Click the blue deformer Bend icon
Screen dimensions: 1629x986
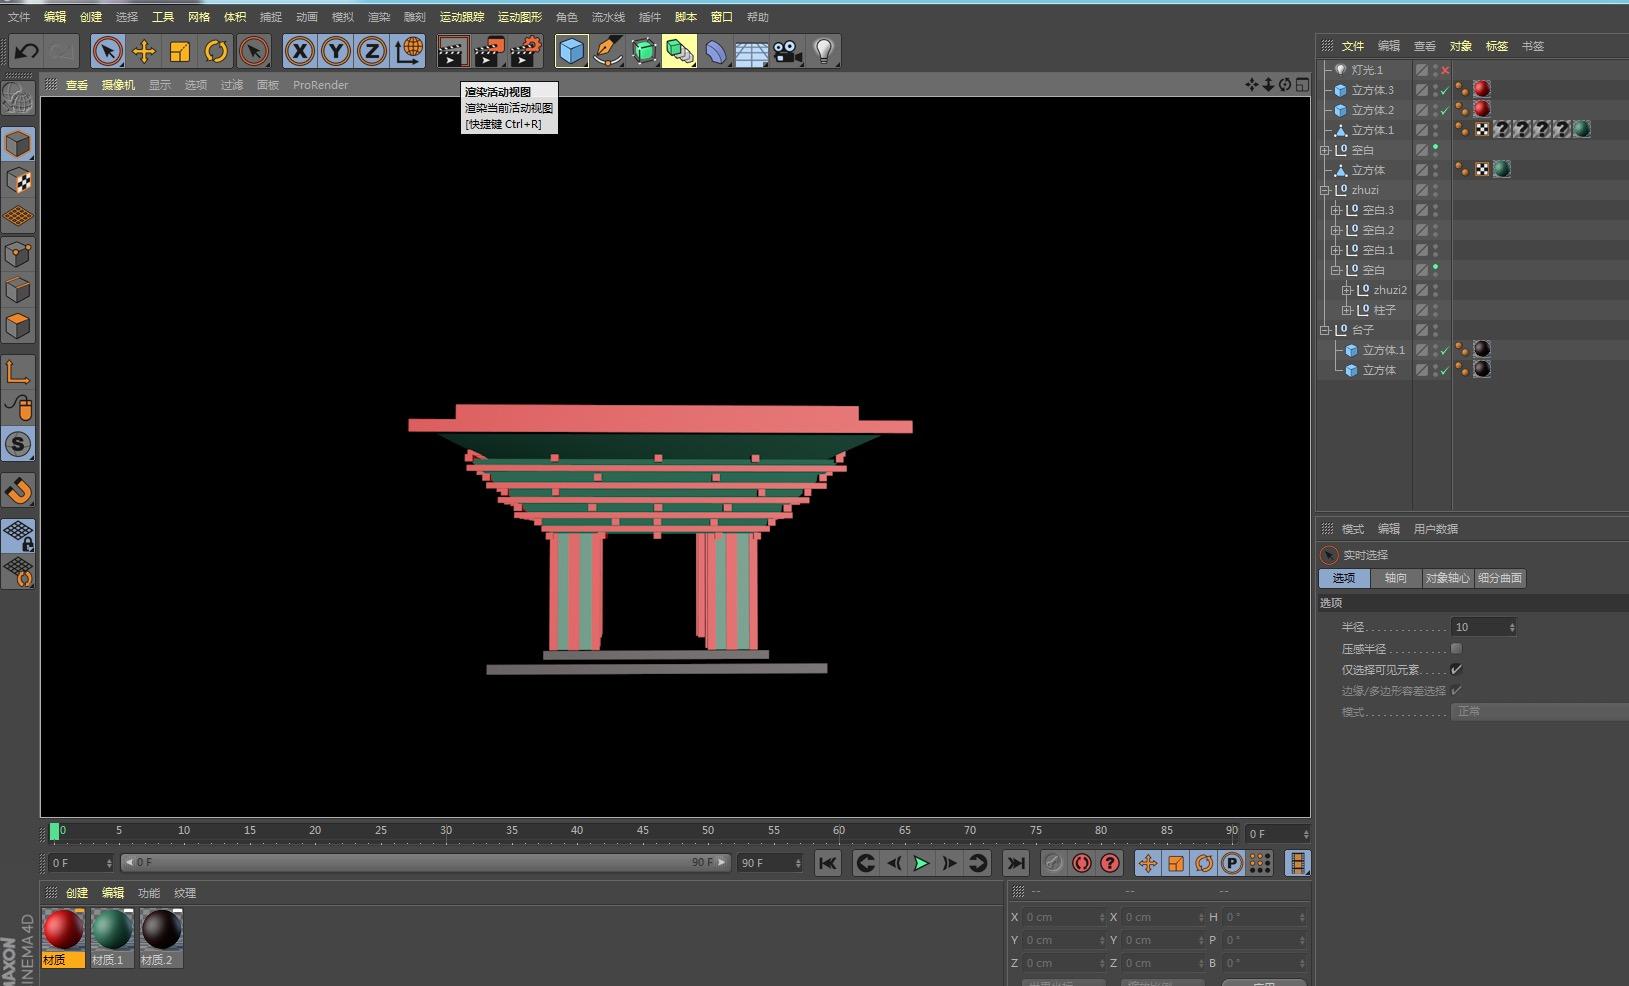pyautogui.click(x=716, y=51)
